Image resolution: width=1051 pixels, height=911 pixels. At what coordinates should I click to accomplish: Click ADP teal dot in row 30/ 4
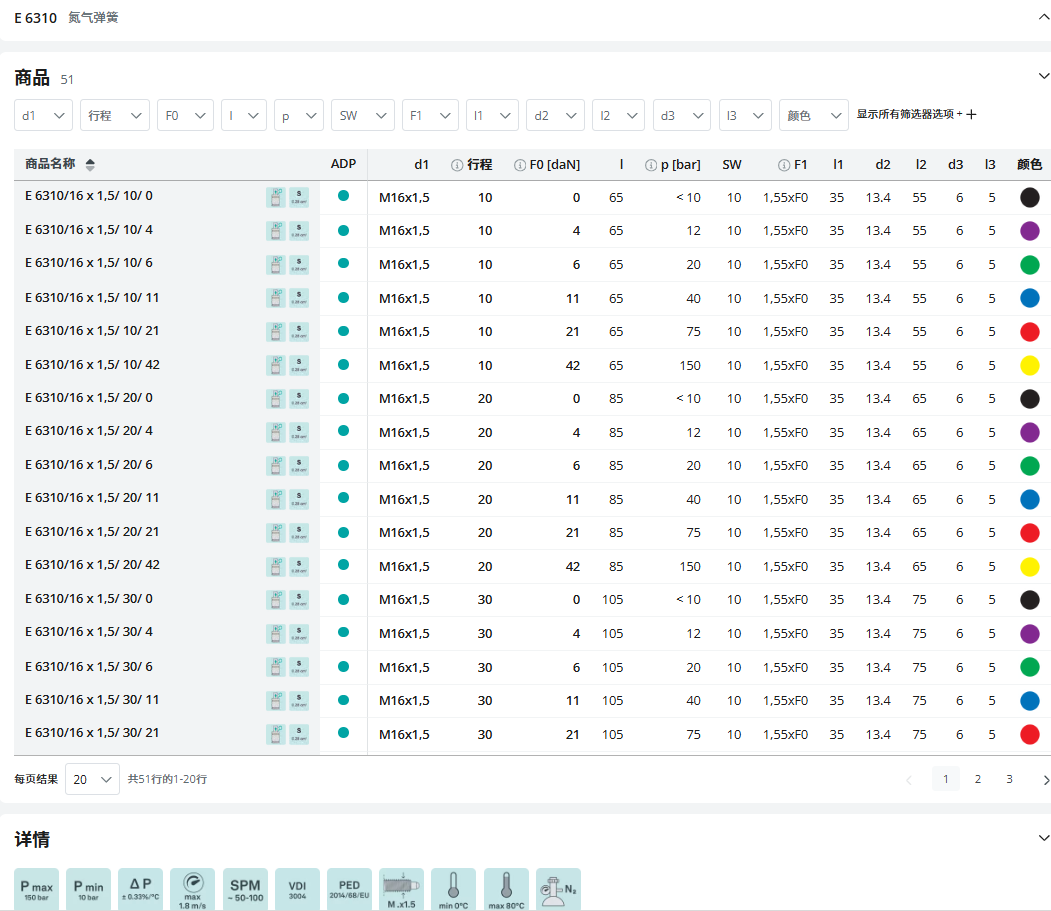tap(343, 631)
